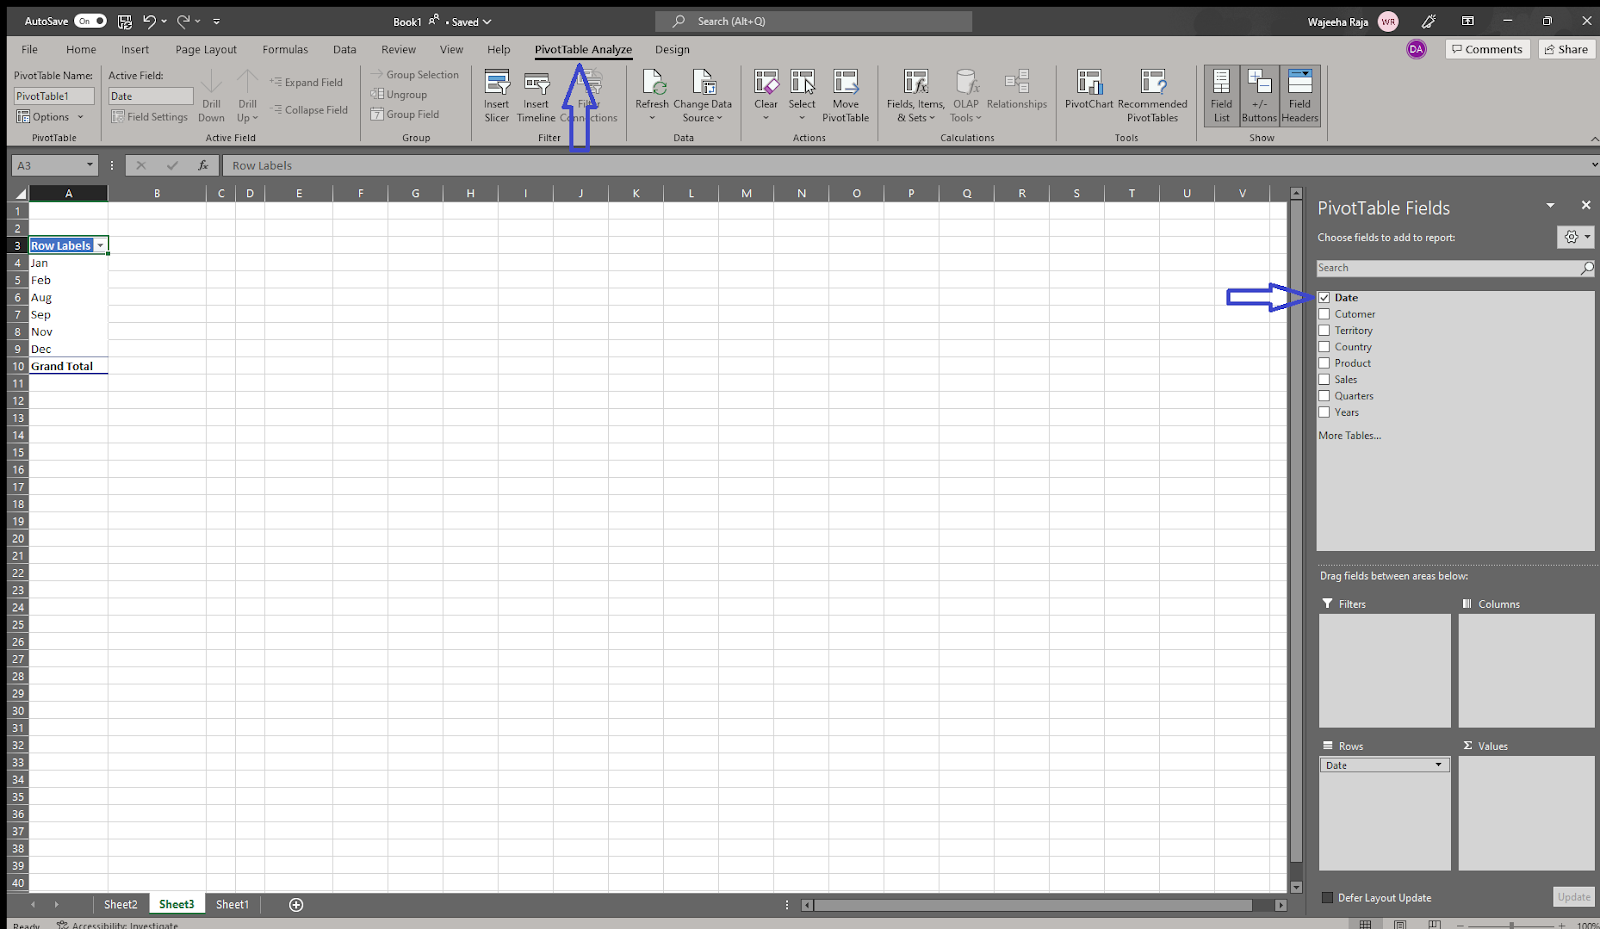Screen dimensions: 1600x929
Task: Toggle the AutoSave switch
Action: coord(90,21)
